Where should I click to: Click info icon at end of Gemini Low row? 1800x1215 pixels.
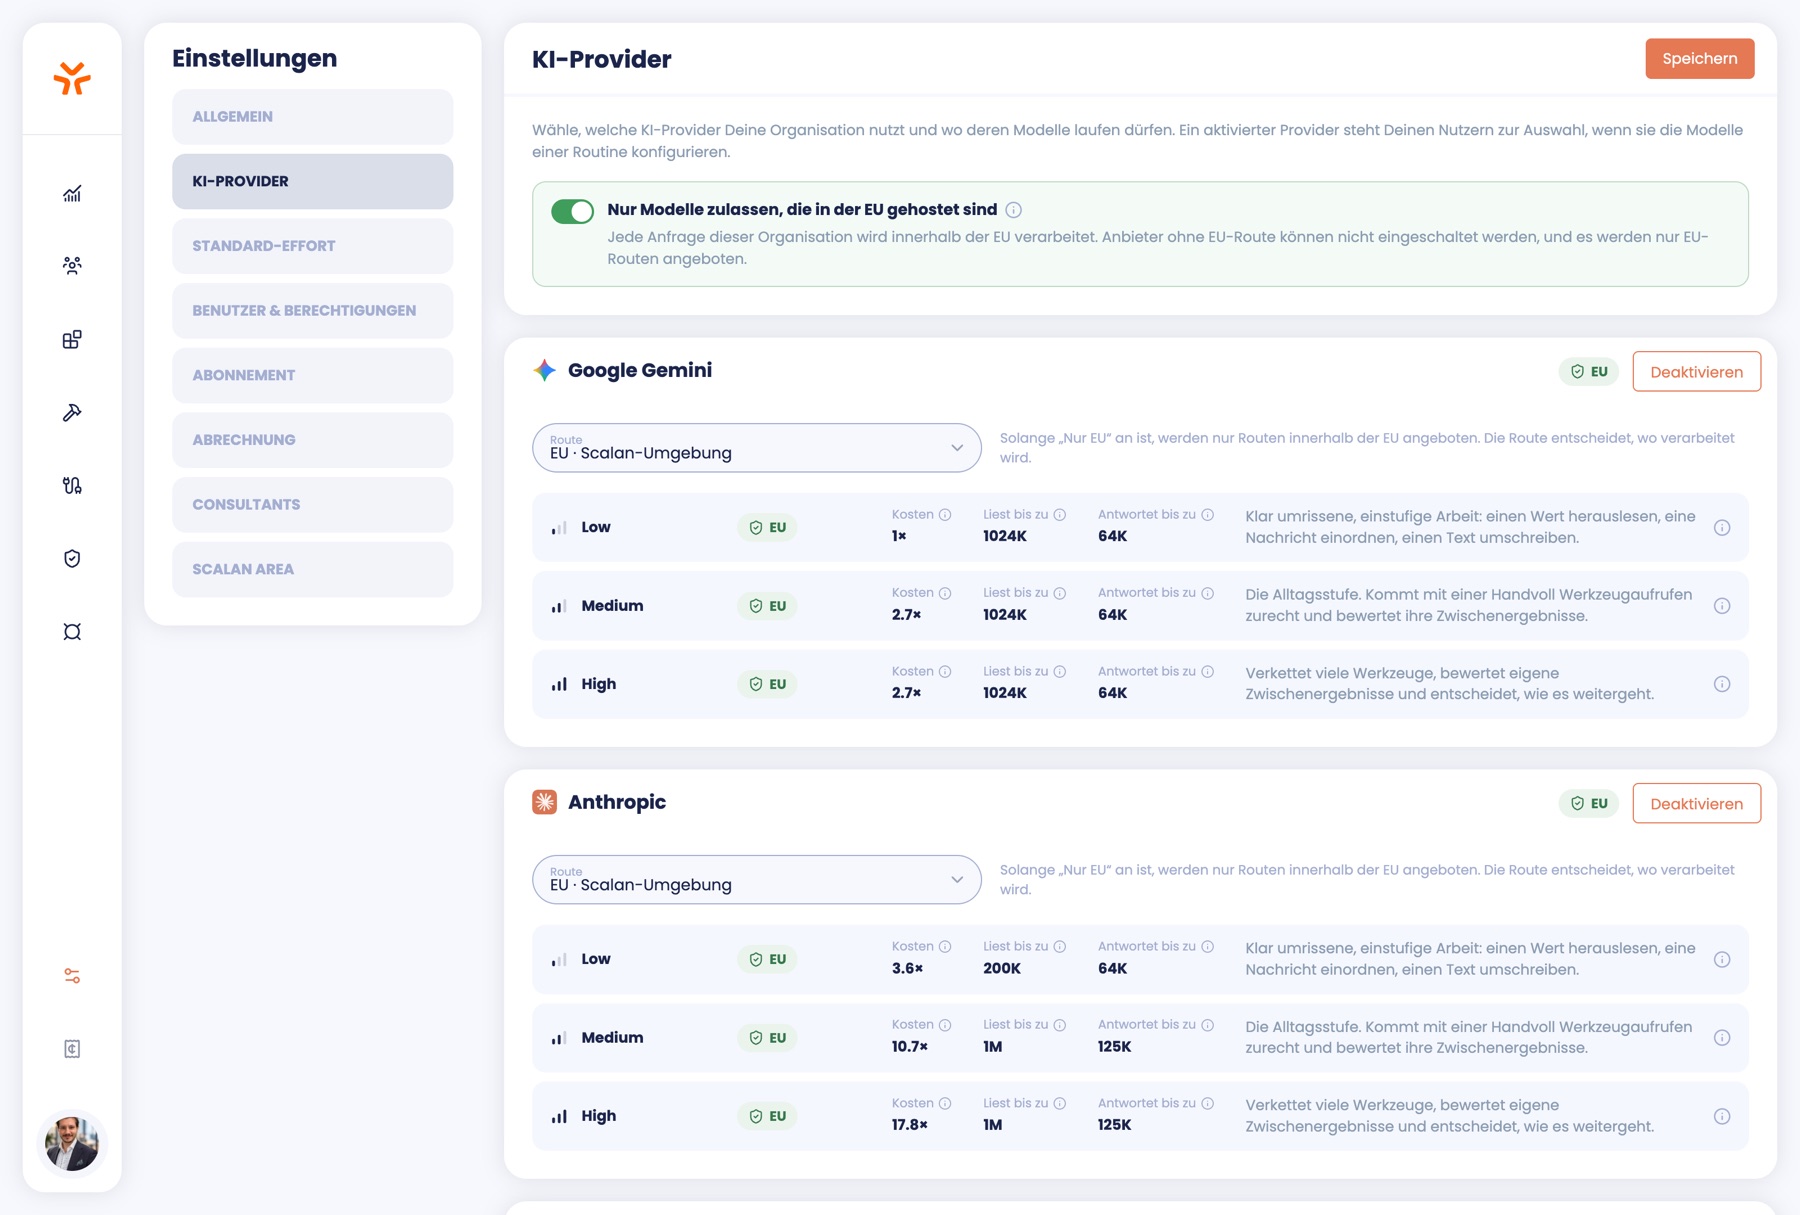pyautogui.click(x=1722, y=527)
